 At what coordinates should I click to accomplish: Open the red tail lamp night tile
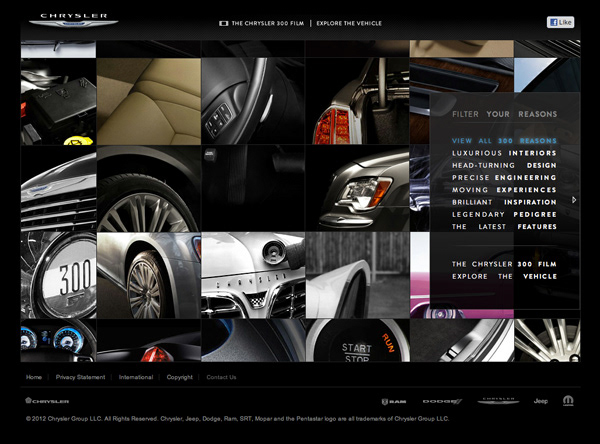pyautogui.click(x=149, y=340)
